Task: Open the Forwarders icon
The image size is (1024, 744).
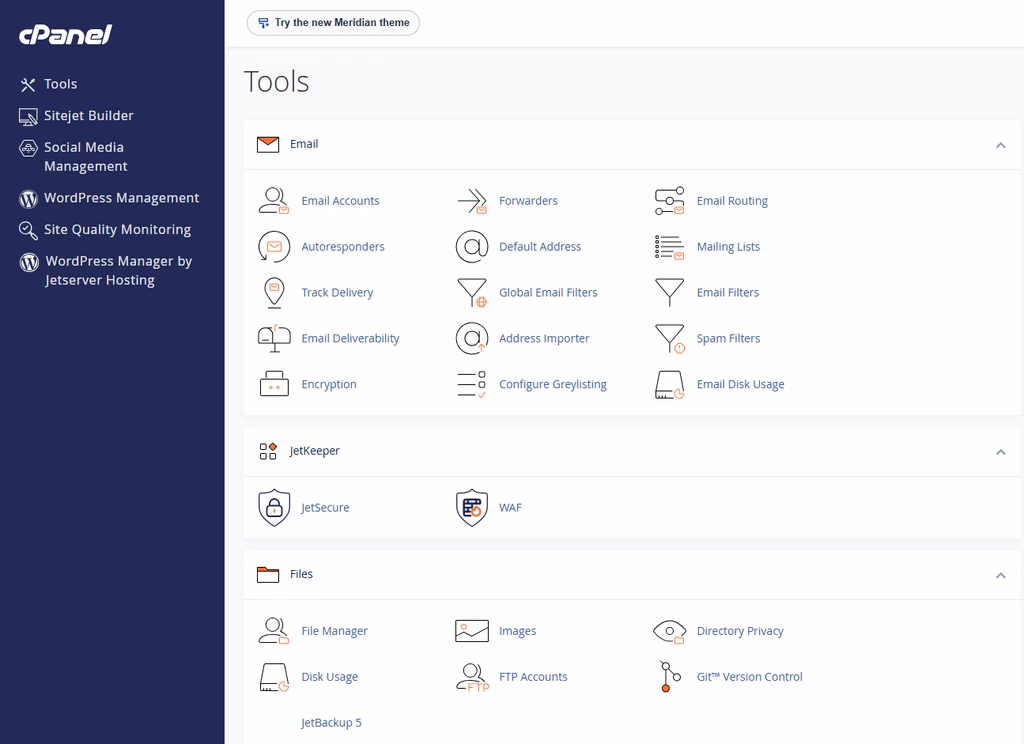Action: click(x=472, y=201)
